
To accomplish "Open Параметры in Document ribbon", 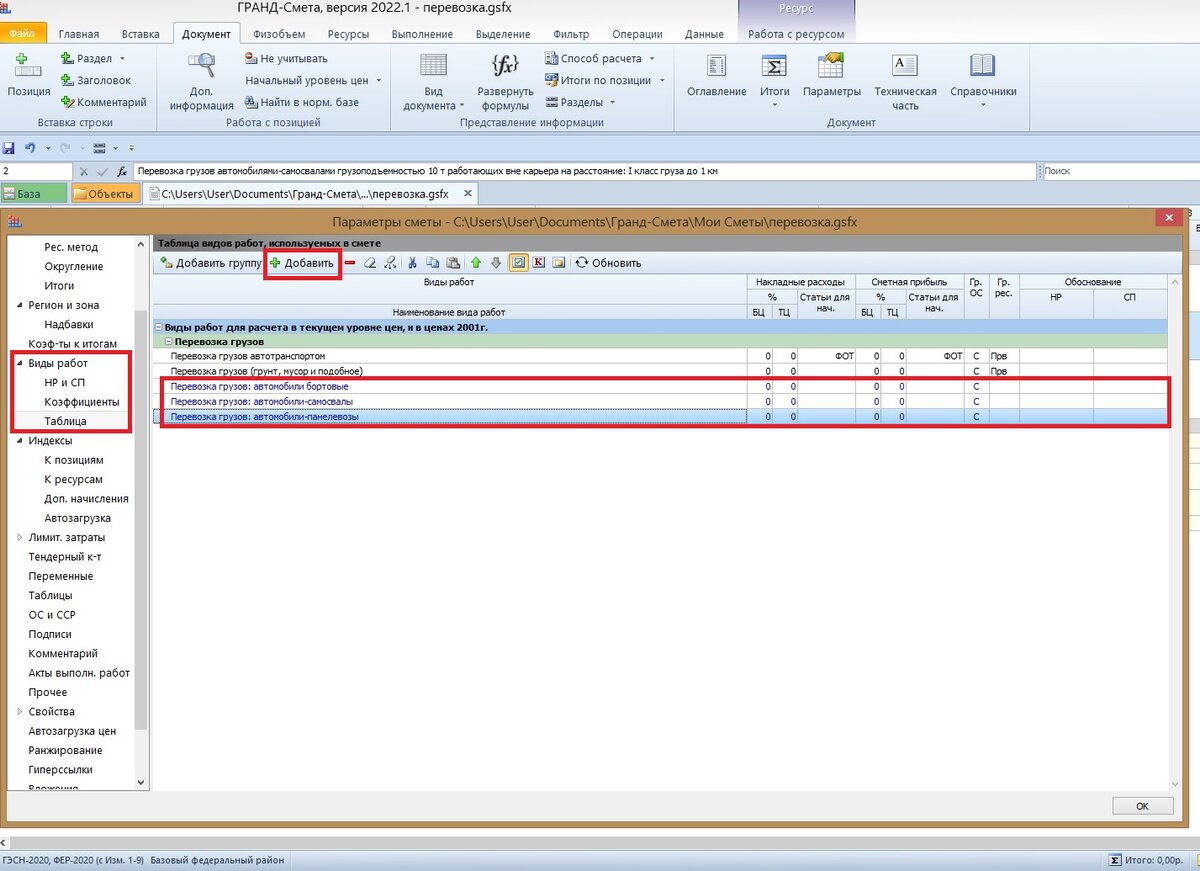I will 831,75.
